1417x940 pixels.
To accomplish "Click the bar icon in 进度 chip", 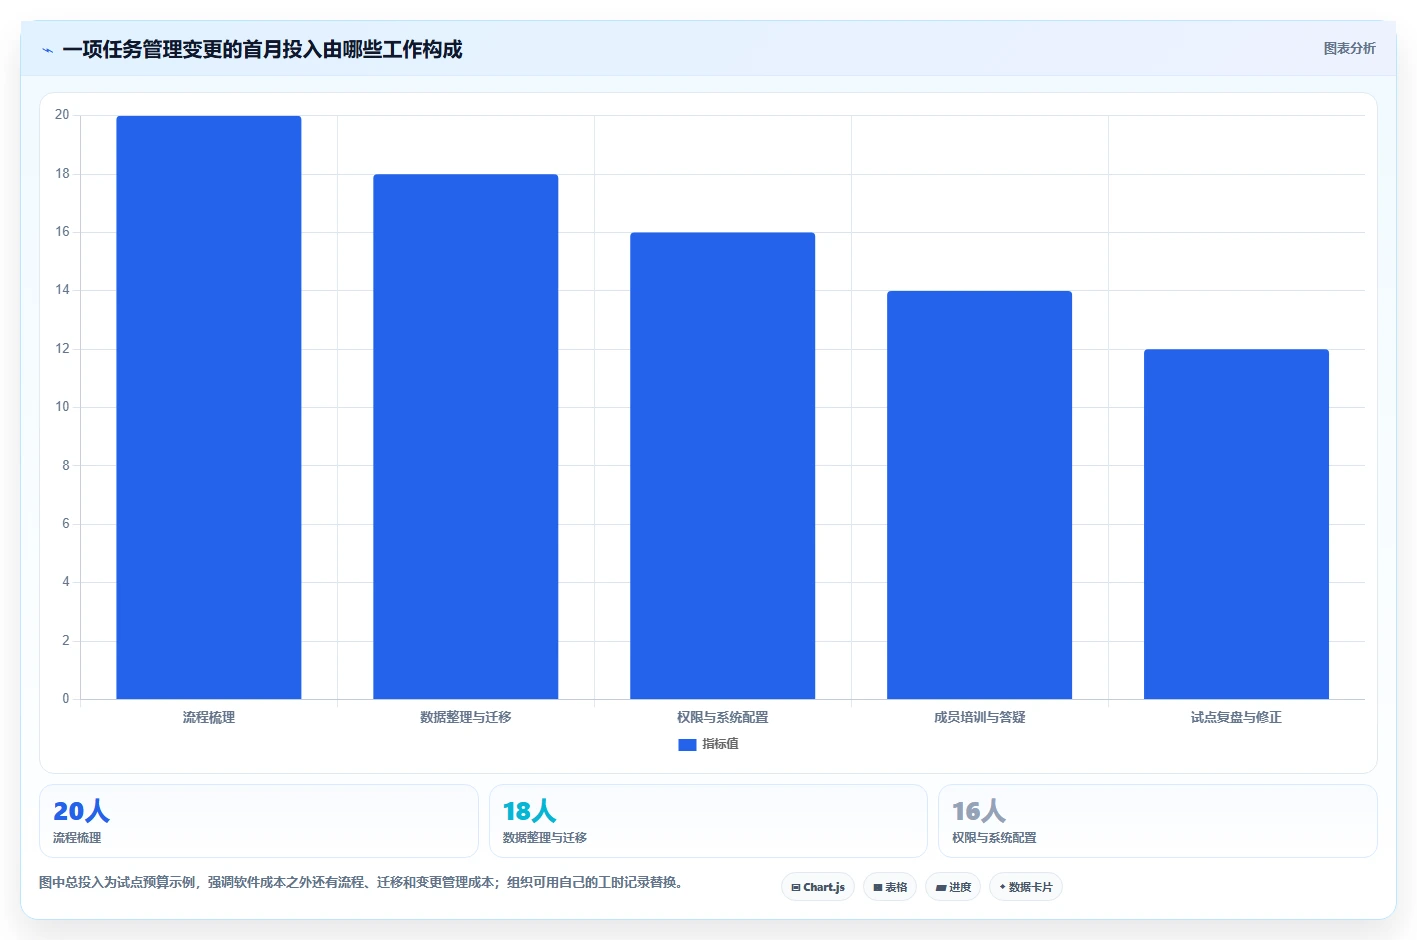I will 941,888.
